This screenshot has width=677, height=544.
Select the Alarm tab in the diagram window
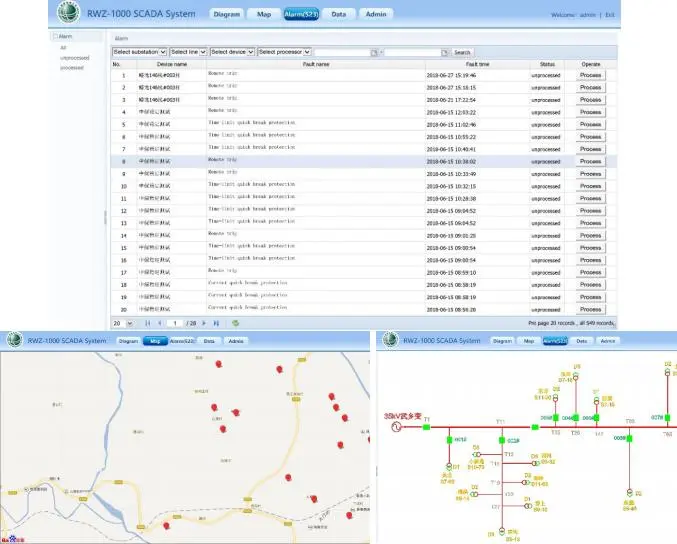[555, 341]
